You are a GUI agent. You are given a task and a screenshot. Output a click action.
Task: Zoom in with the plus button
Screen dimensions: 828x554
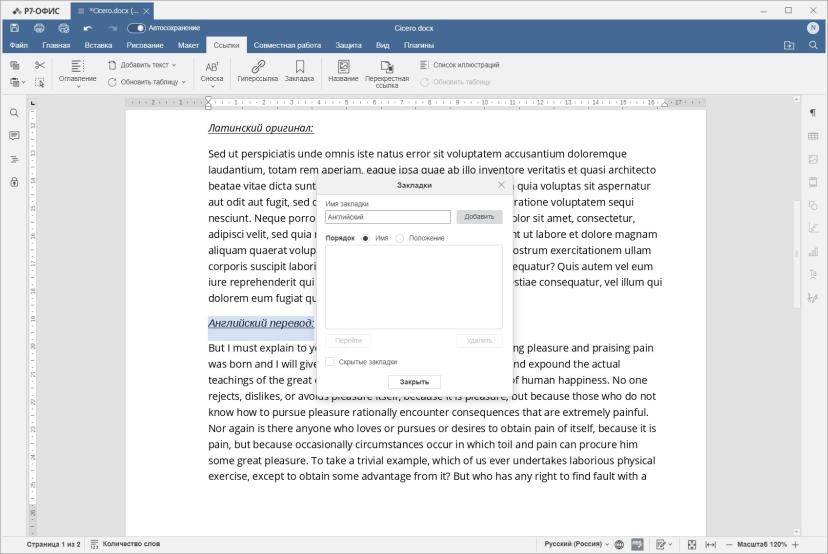click(x=796, y=544)
